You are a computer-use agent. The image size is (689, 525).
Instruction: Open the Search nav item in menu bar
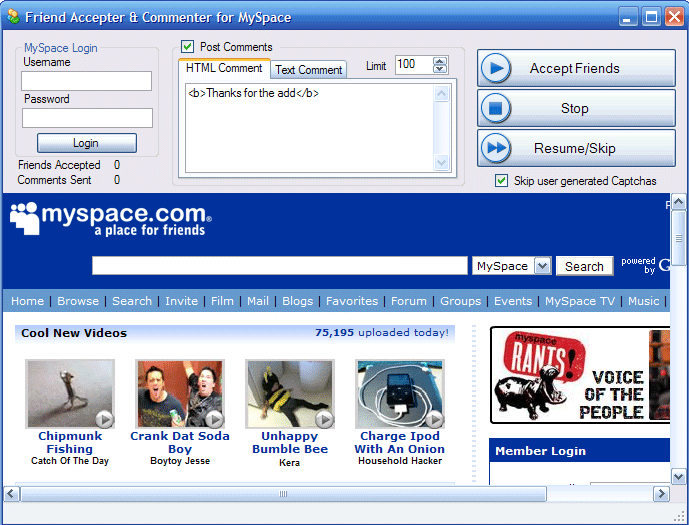132,301
